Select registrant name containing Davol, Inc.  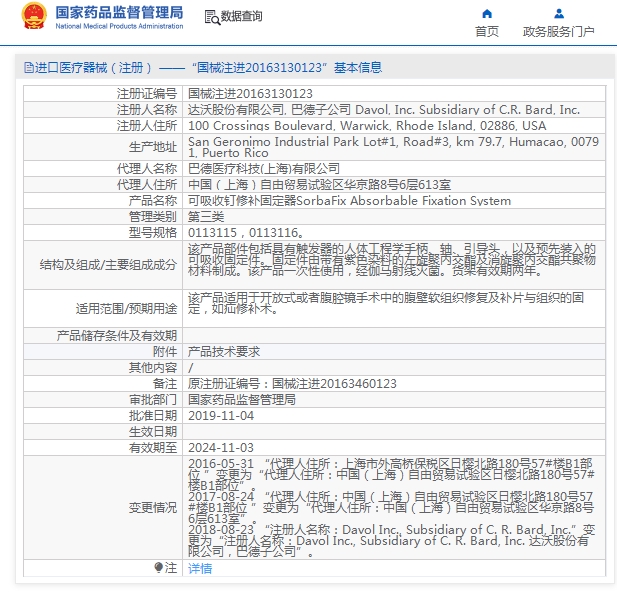pyautogui.click(x=384, y=110)
